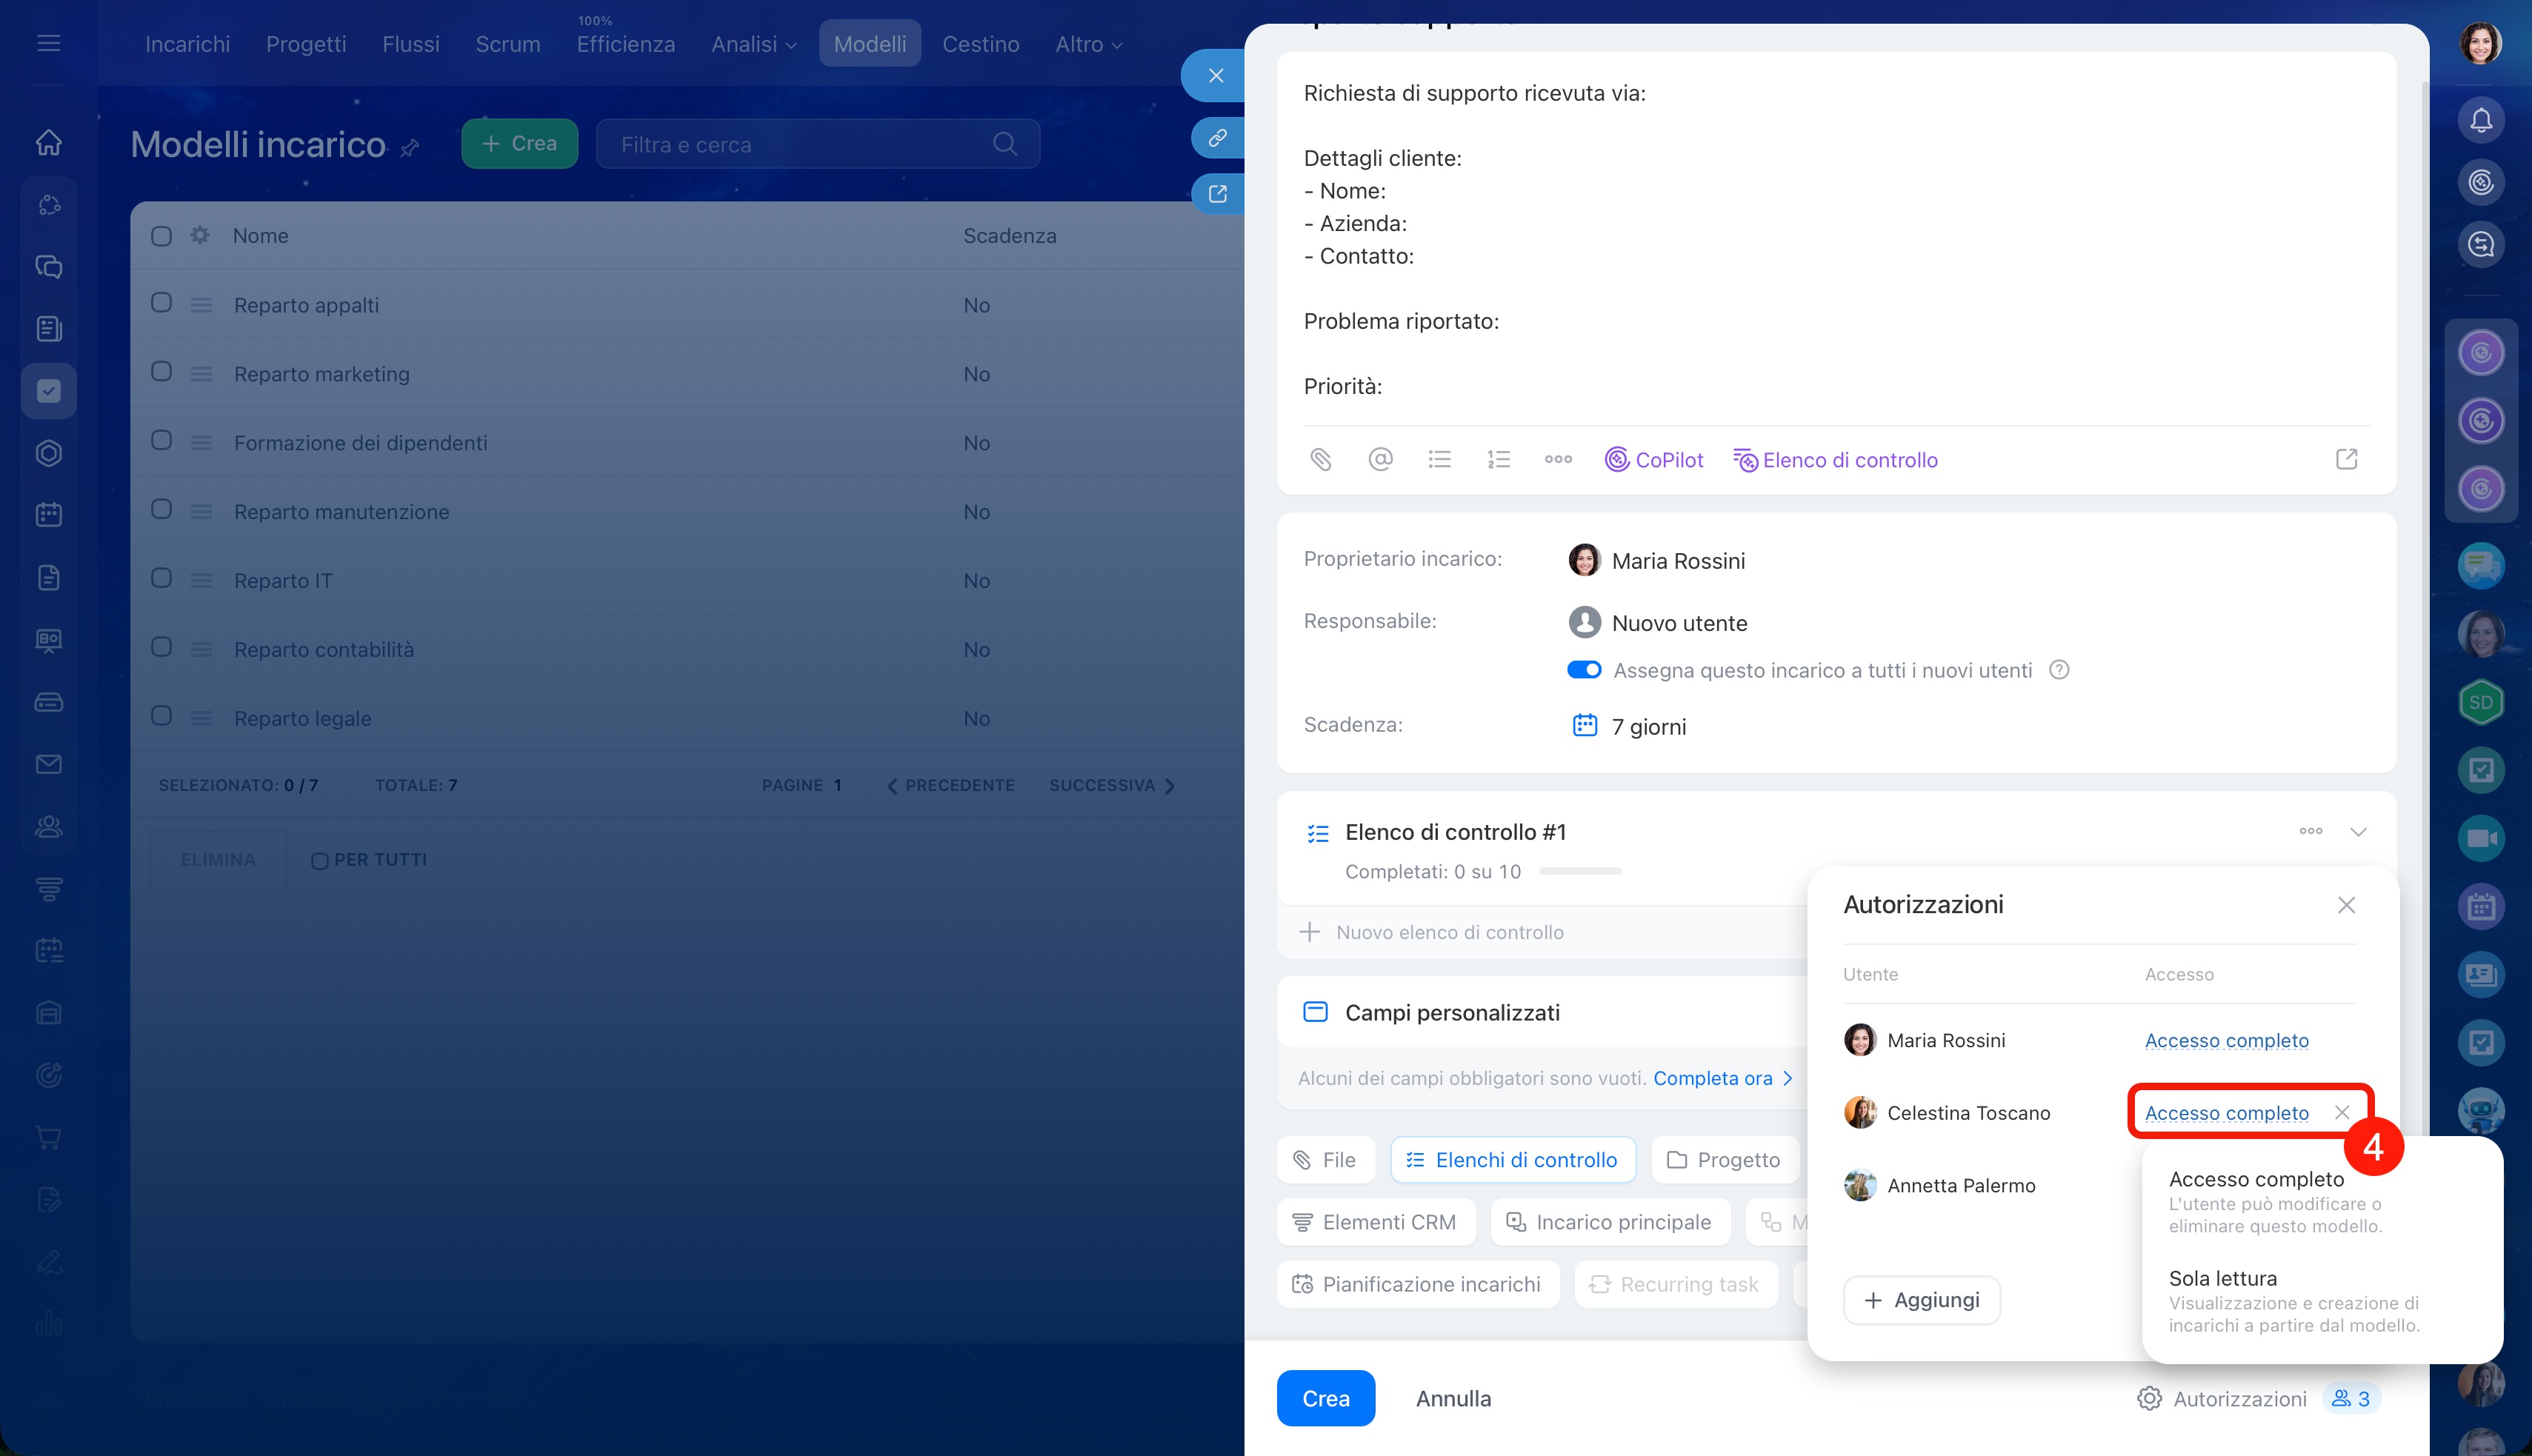2532x1456 pixels.
Task: Open the calendar icon in left sidebar
Action: point(49,515)
